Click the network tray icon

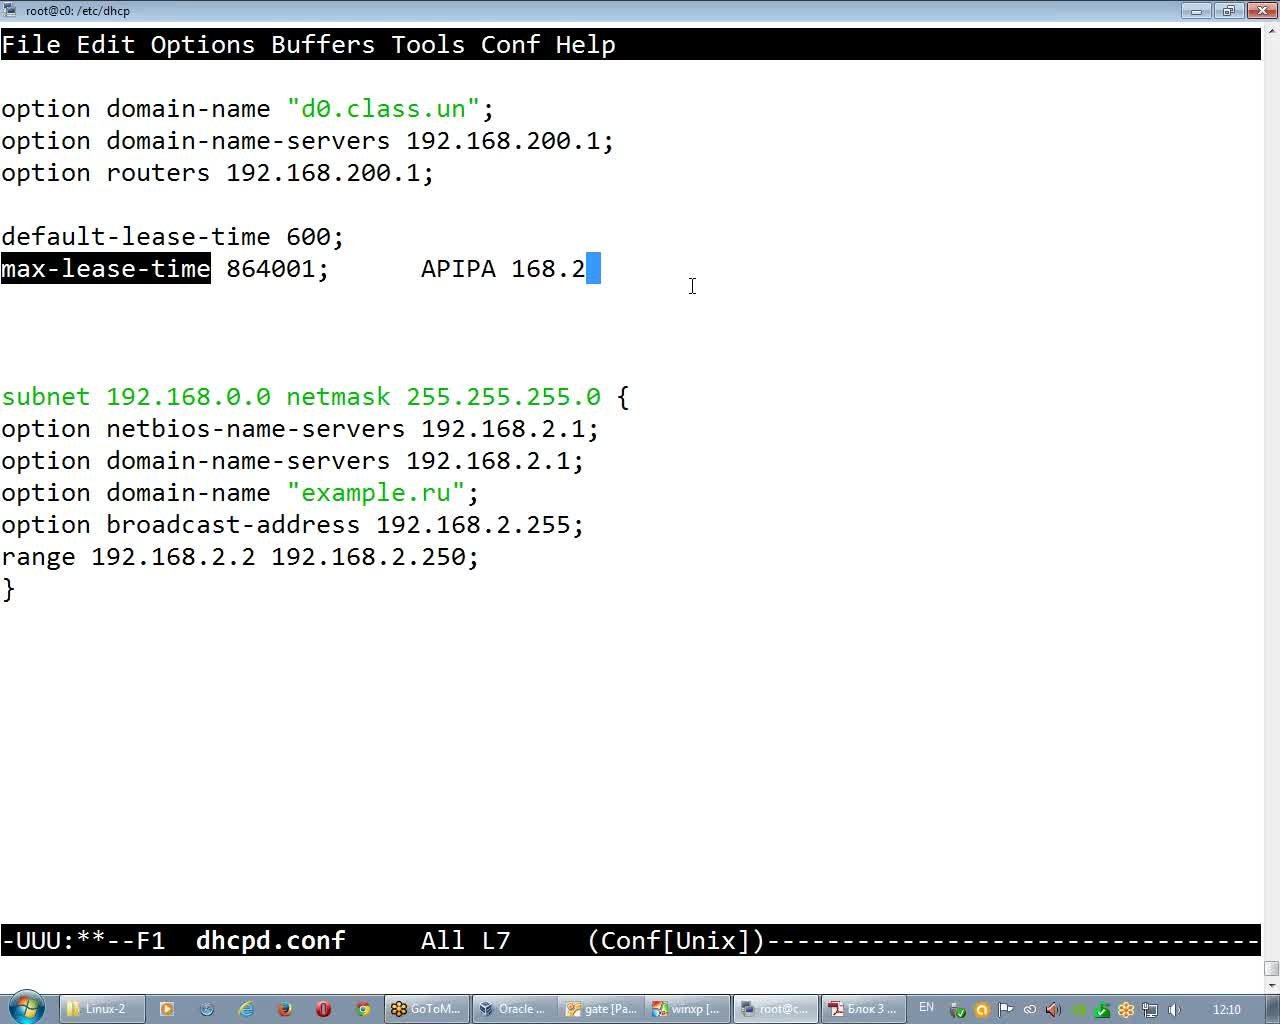1150,1009
